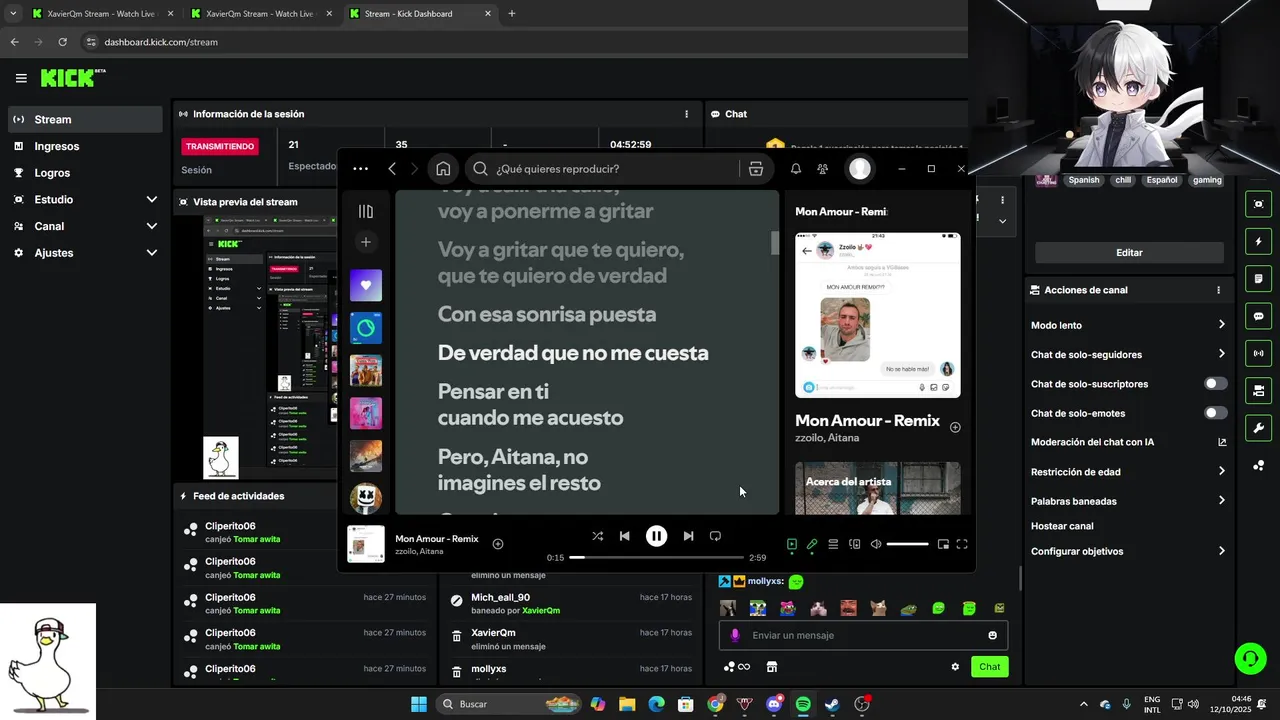Screen dimensions: 1280x720
Task: Open Moderación del chat con IA link
Action: pos(1129,442)
